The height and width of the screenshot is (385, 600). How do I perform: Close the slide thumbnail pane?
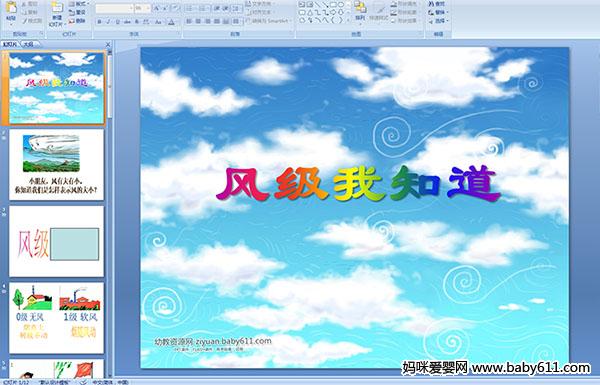(108, 45)
